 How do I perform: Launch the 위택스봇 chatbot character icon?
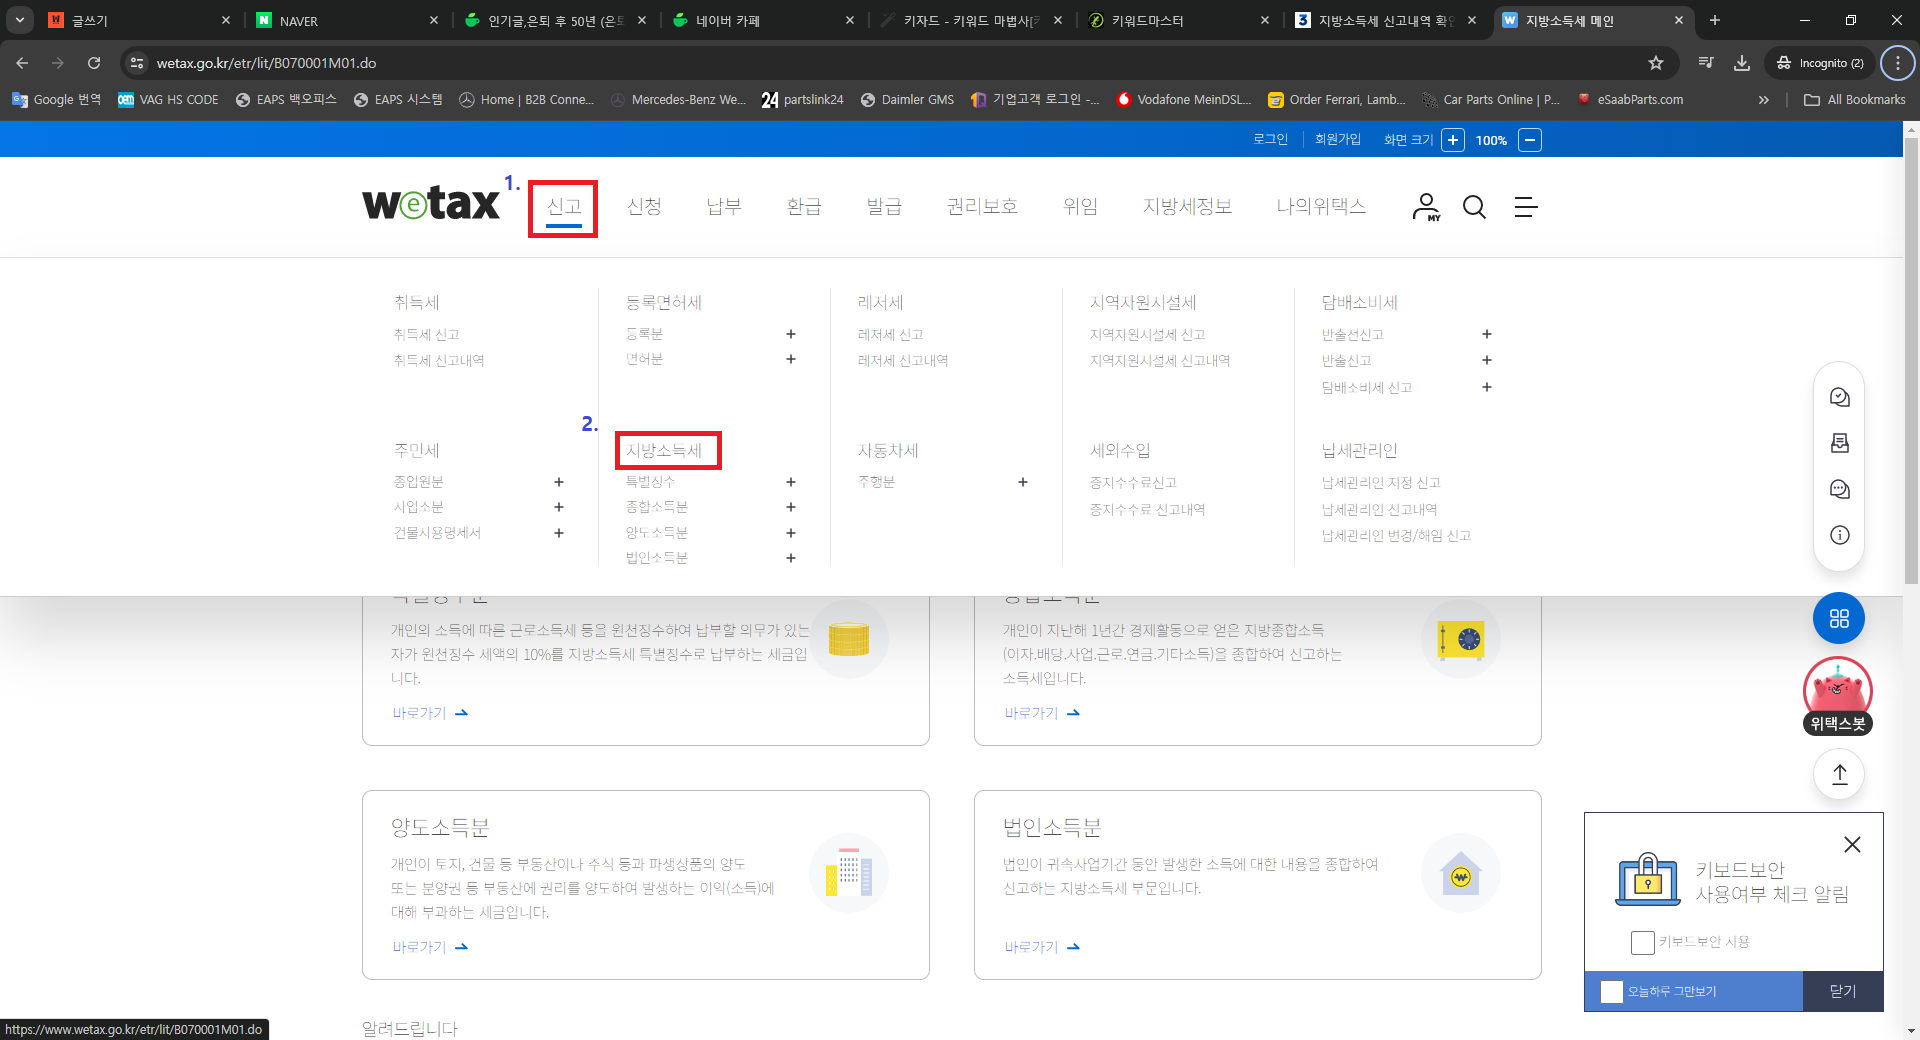click(1838, 690)
